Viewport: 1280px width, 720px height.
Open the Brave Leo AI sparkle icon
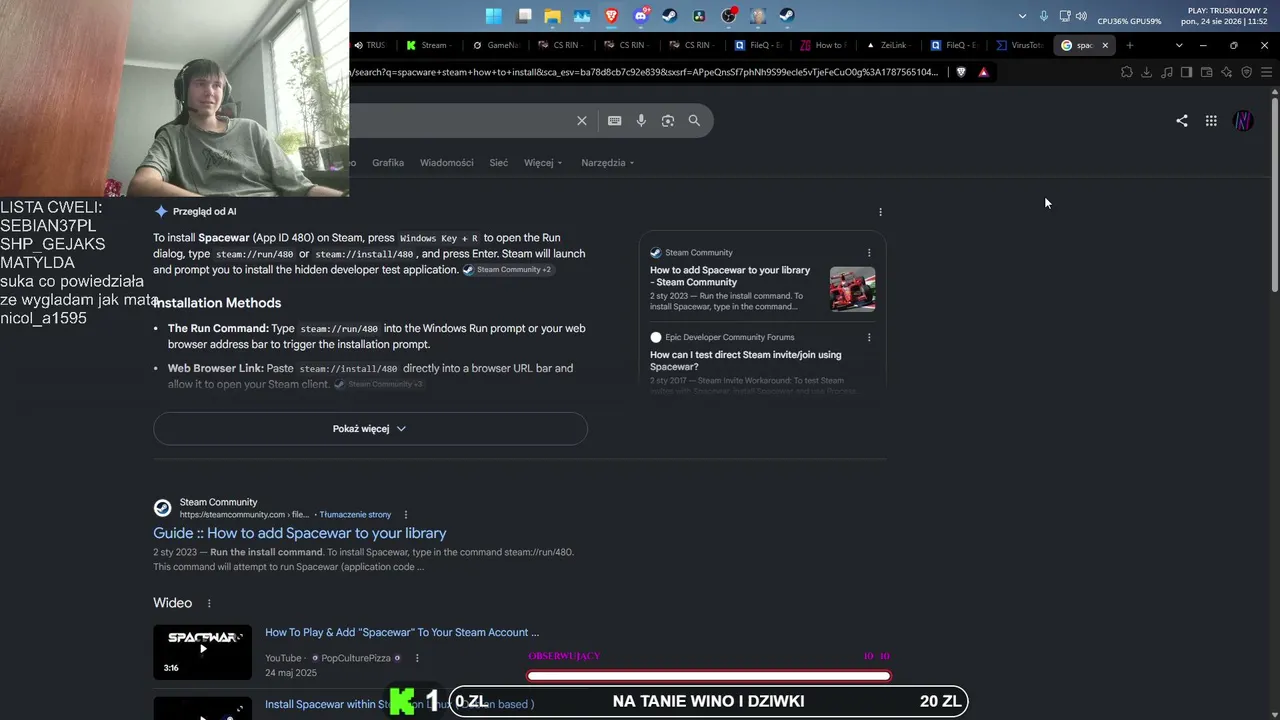coord(1227,72)
